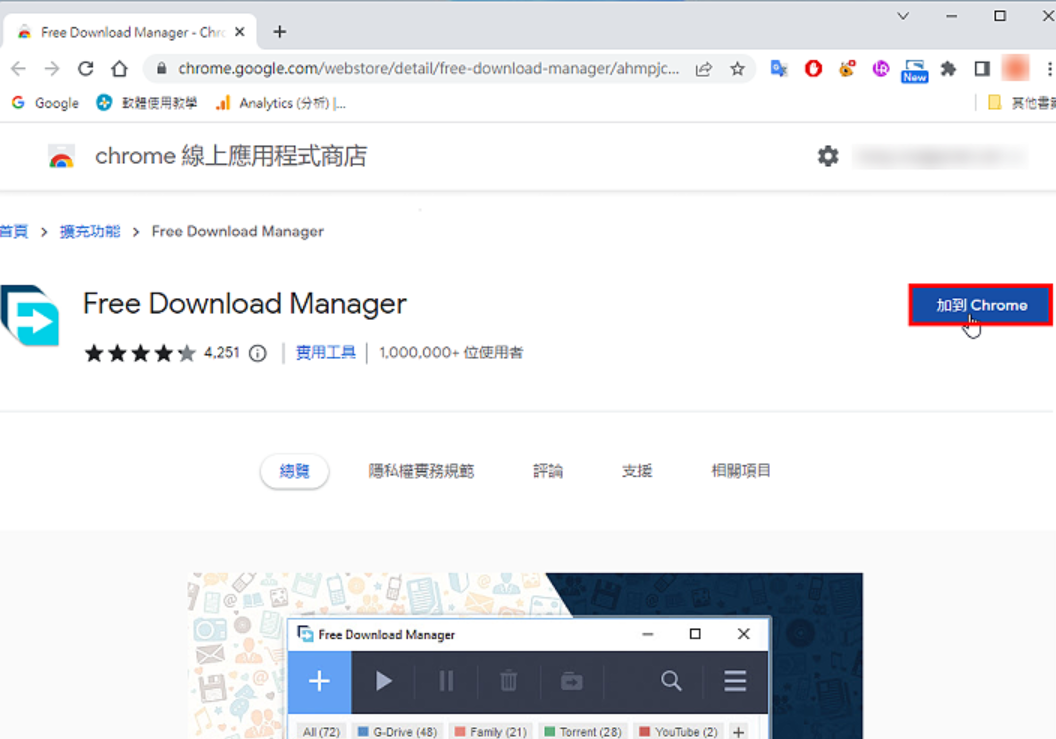This screenshot has height=739, width=1056.
Task: Open the blue 'New' extension icon
Action: [x=915, y=71]
